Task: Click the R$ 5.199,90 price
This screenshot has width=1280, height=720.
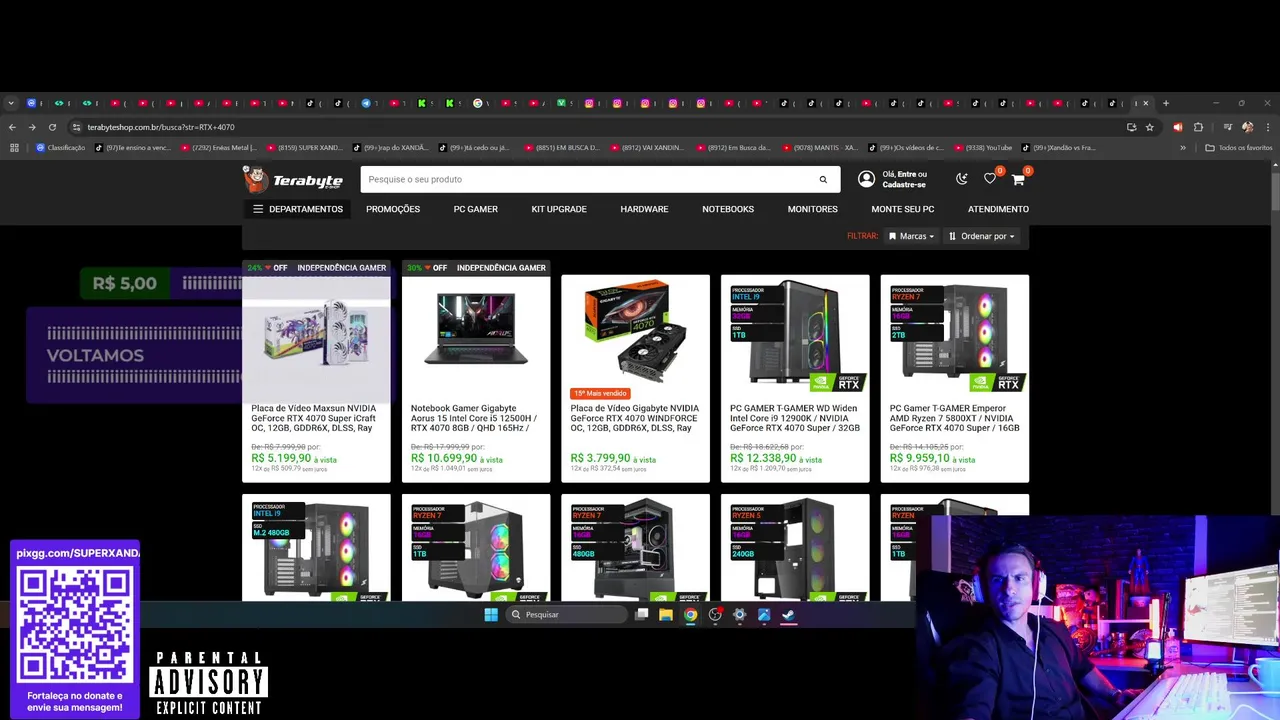Action: click(281, 458)
